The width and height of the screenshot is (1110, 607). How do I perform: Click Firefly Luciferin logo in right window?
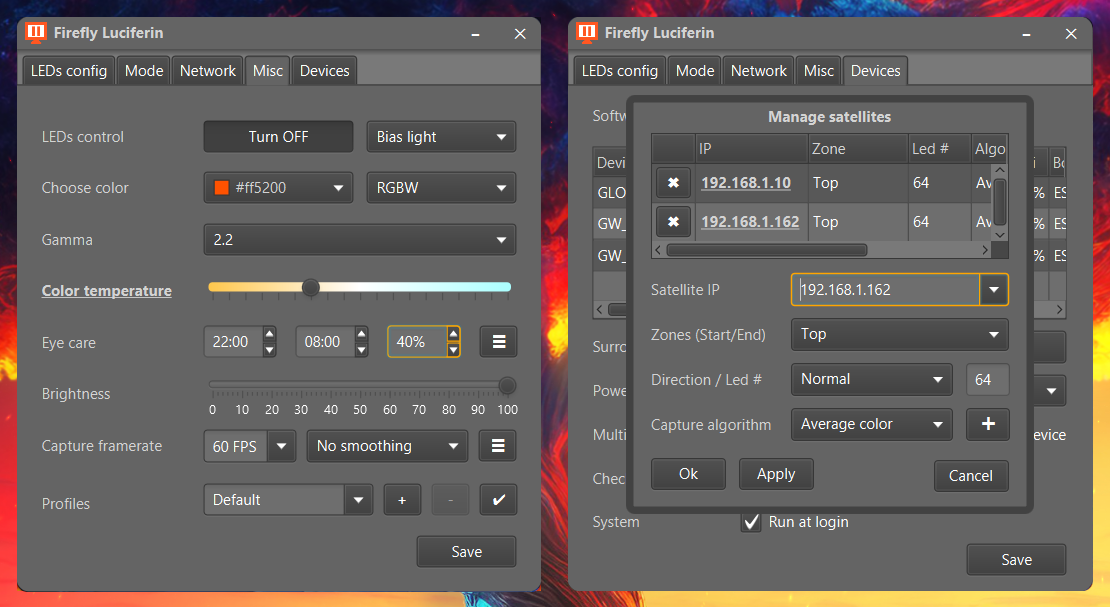click(x=587, y=33)
